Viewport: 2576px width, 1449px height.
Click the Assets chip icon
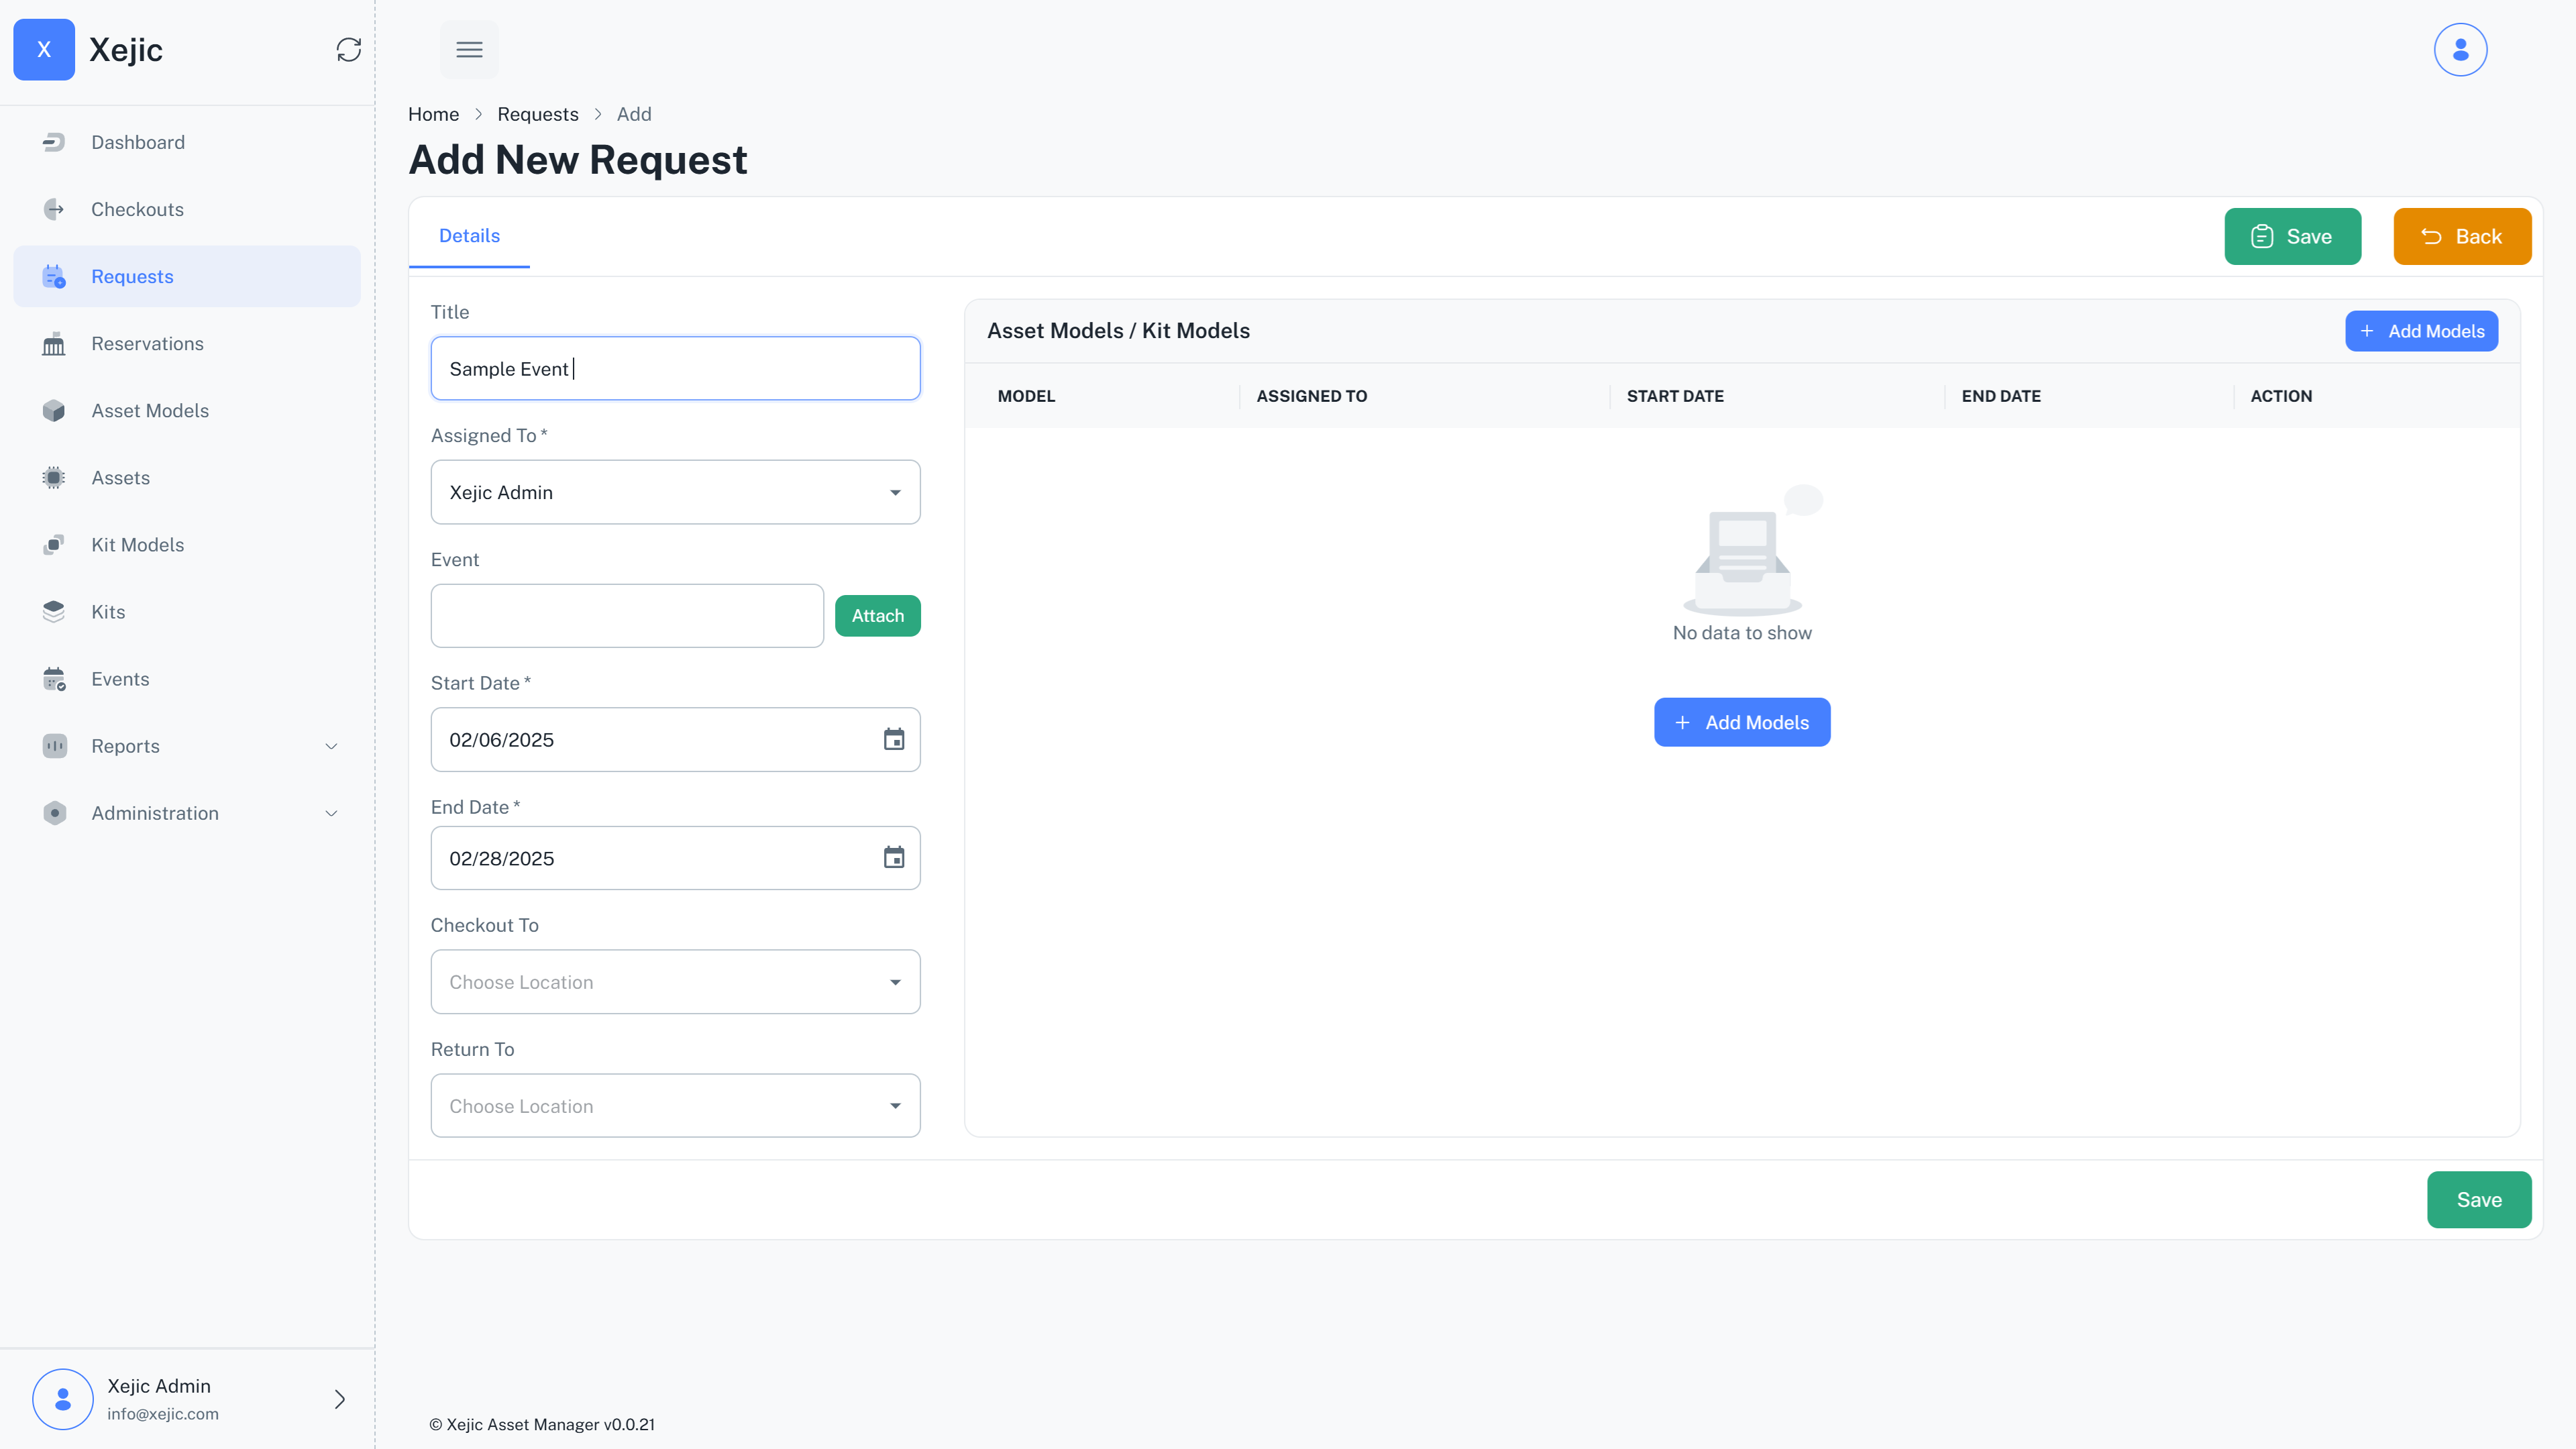[54, 477]
